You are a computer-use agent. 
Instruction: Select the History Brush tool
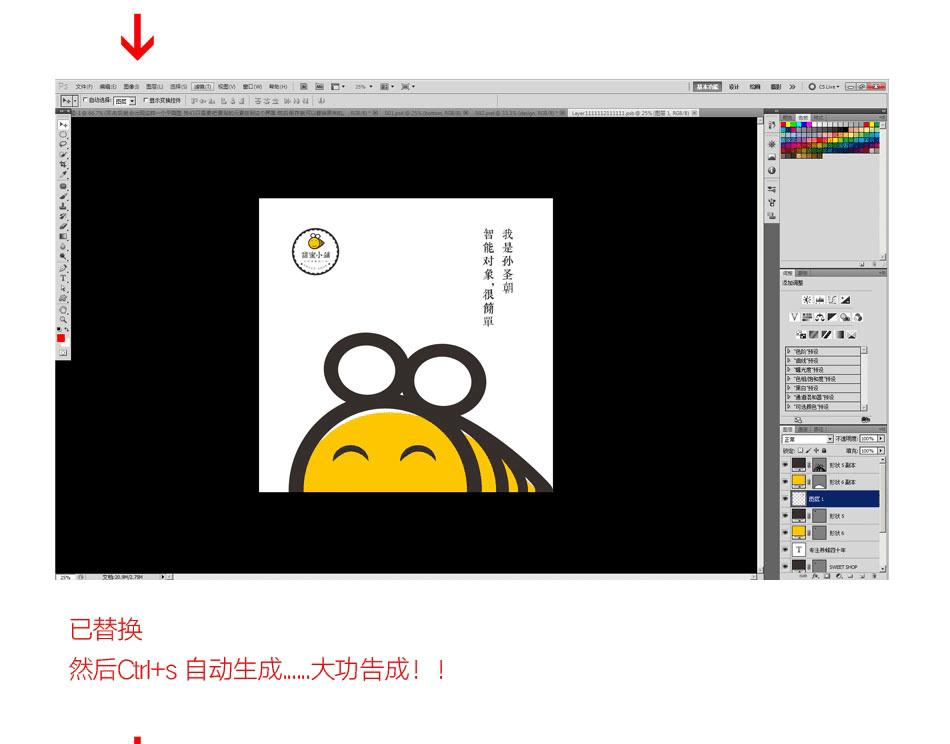63,216
